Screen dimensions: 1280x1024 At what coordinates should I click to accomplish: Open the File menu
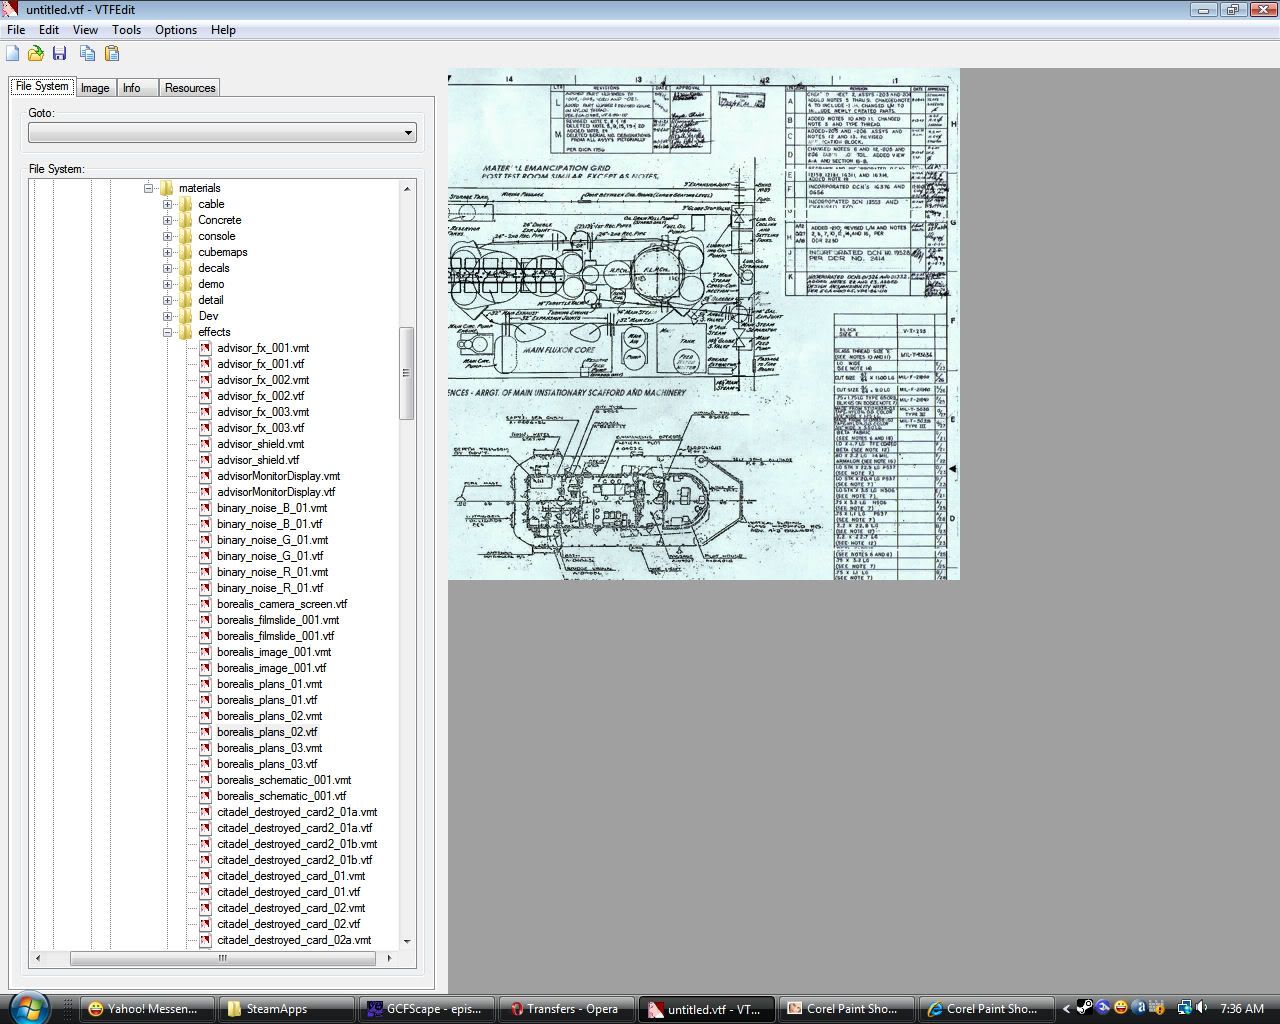pyautogui.click(x=17, y=30)
